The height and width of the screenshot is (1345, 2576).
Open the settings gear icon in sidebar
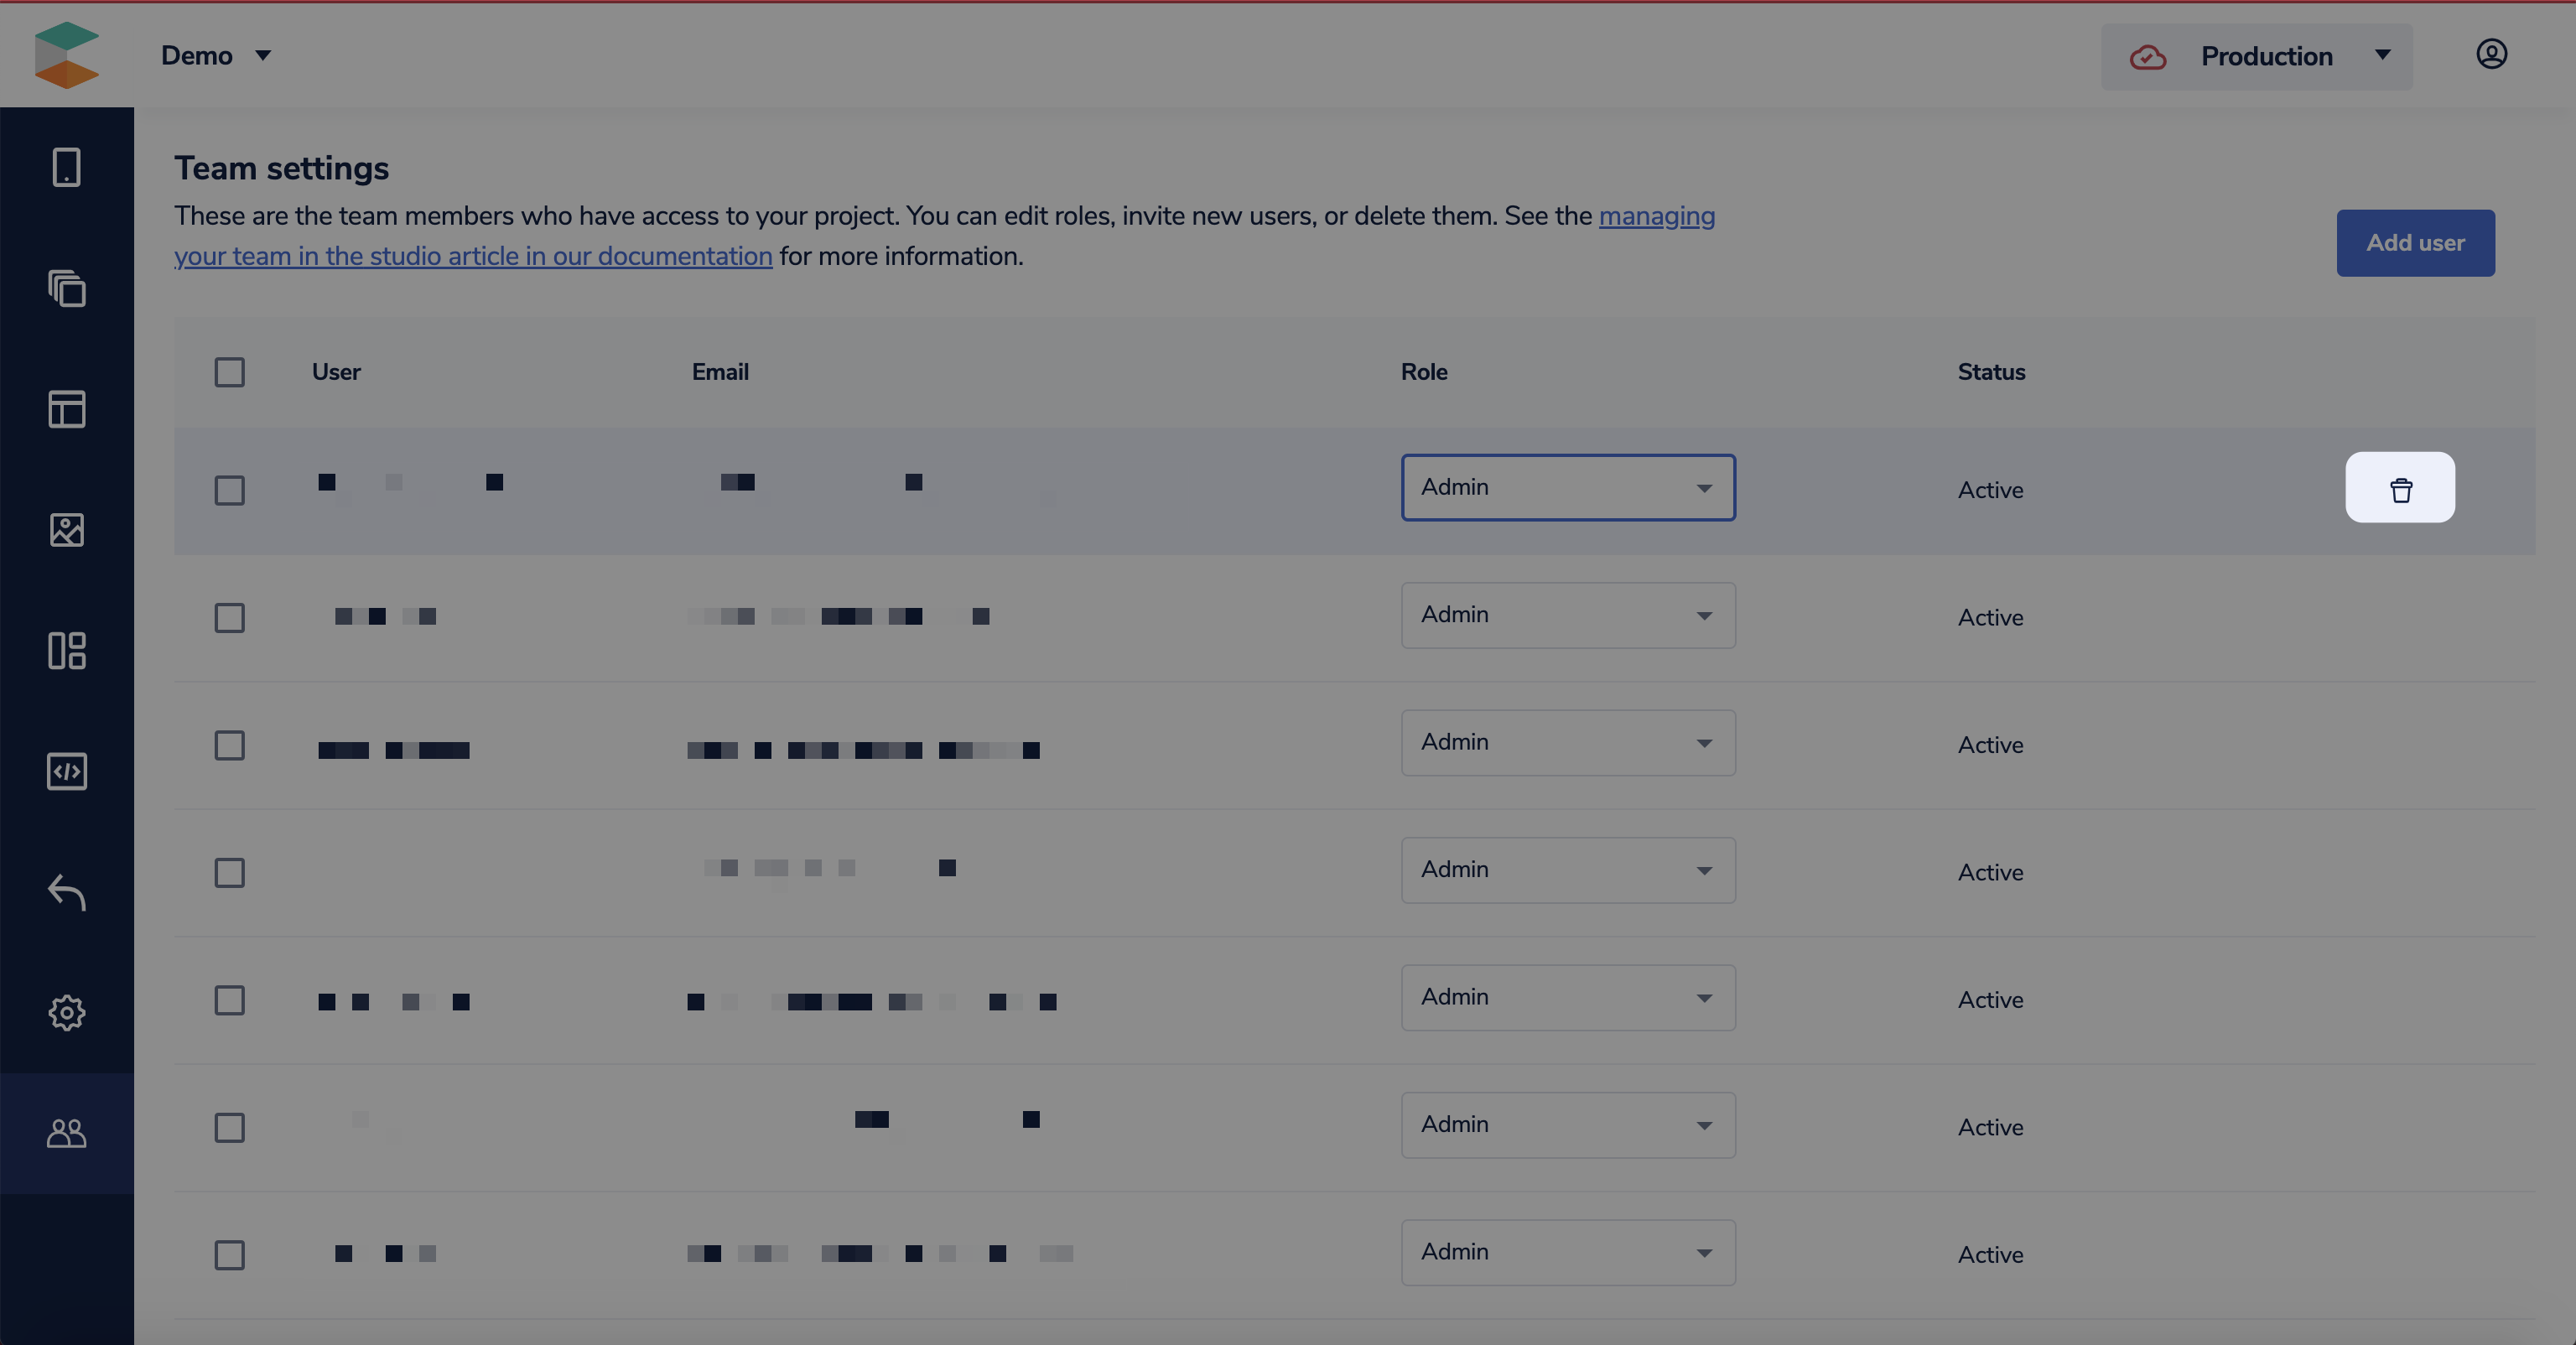[66, 1013]
